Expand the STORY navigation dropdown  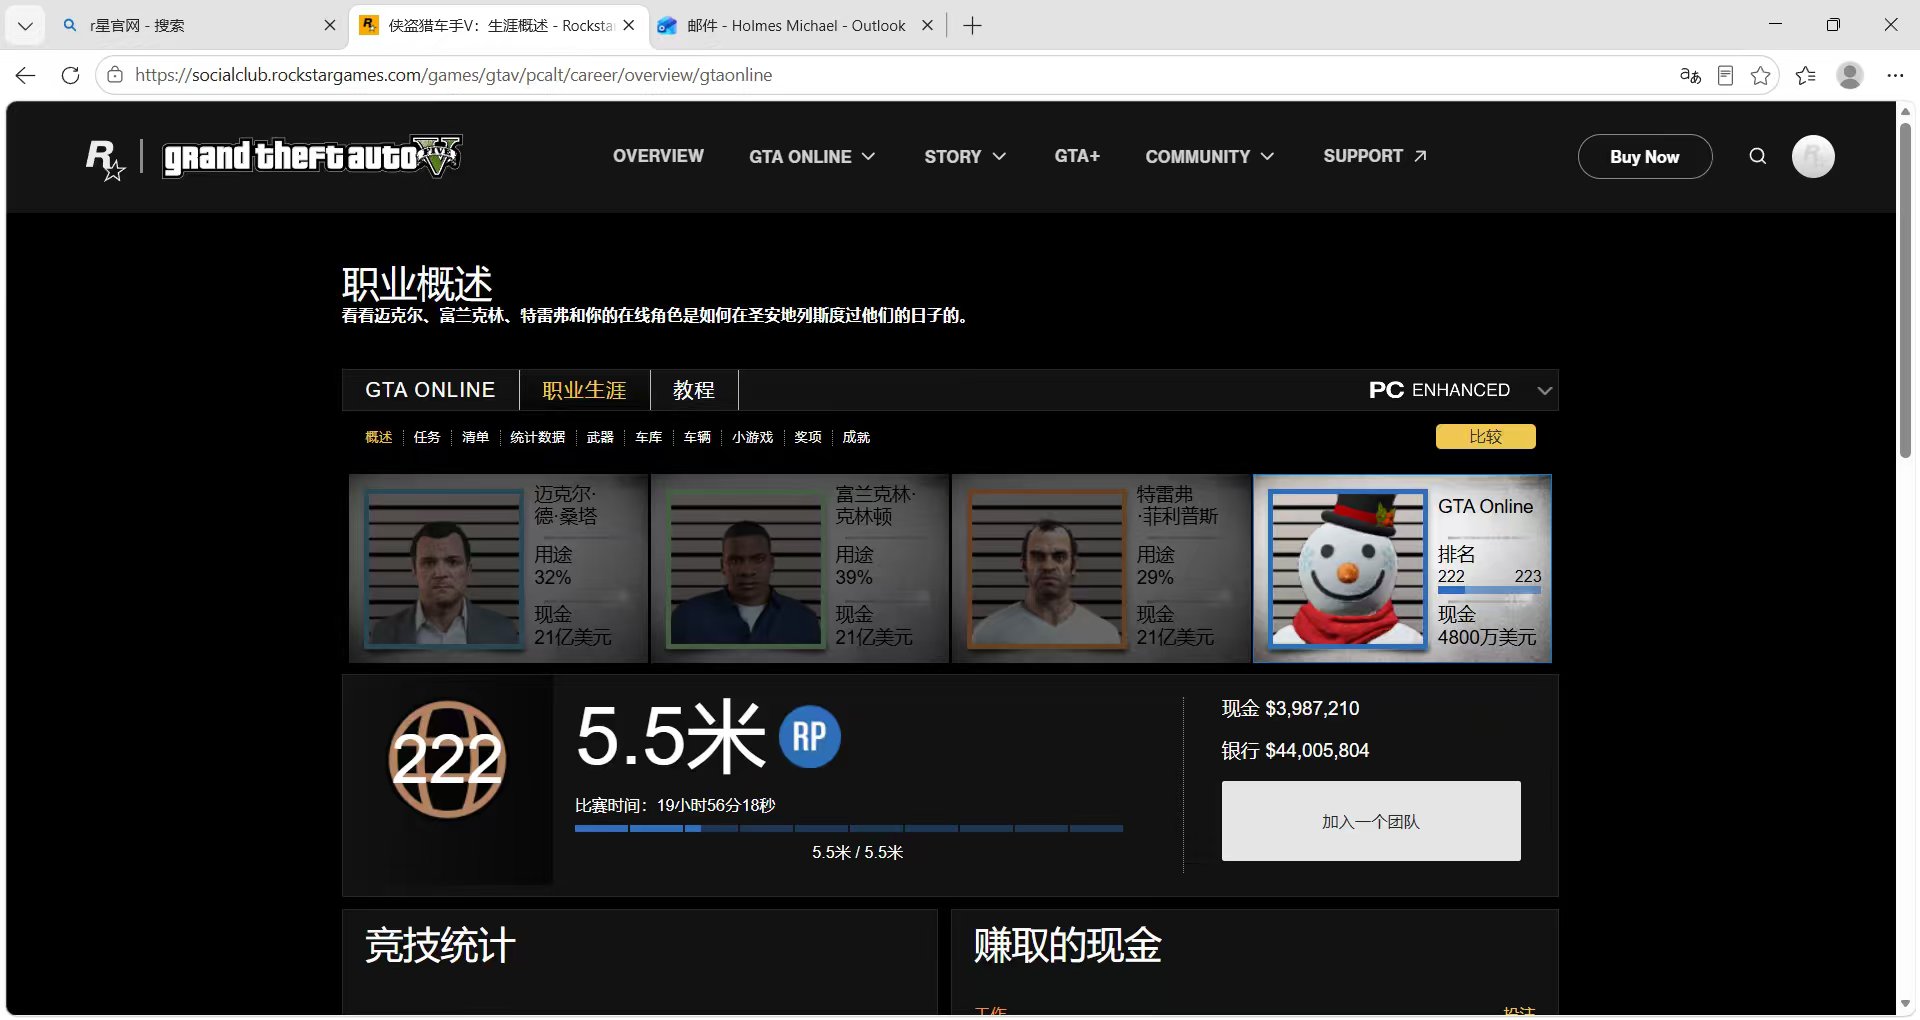coord(965,156)
